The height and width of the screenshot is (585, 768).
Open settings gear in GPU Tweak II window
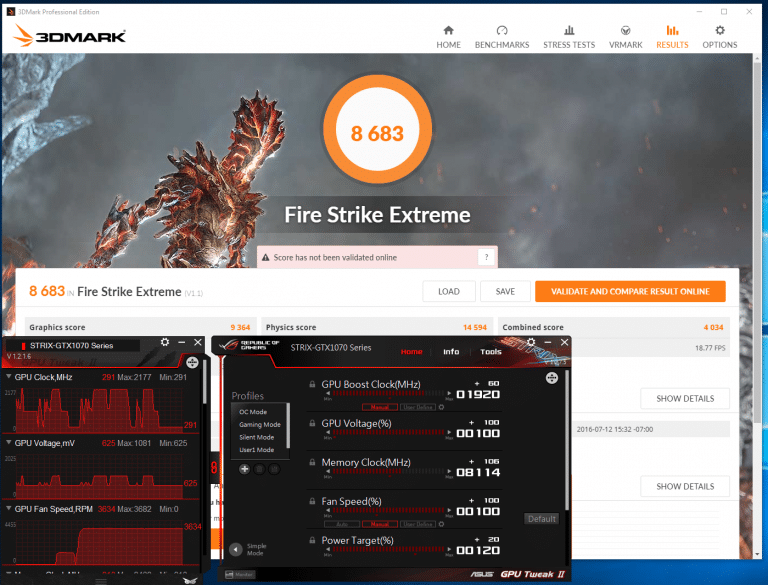(x=531, y=341)
